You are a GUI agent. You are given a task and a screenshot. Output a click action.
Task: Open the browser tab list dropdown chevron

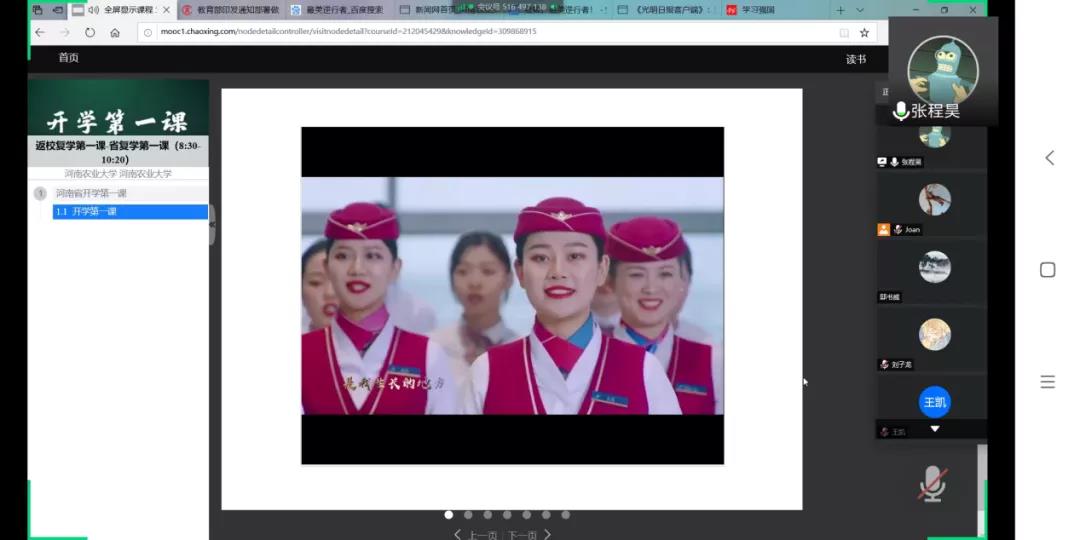pyautogui.click(x=859, y=10)
